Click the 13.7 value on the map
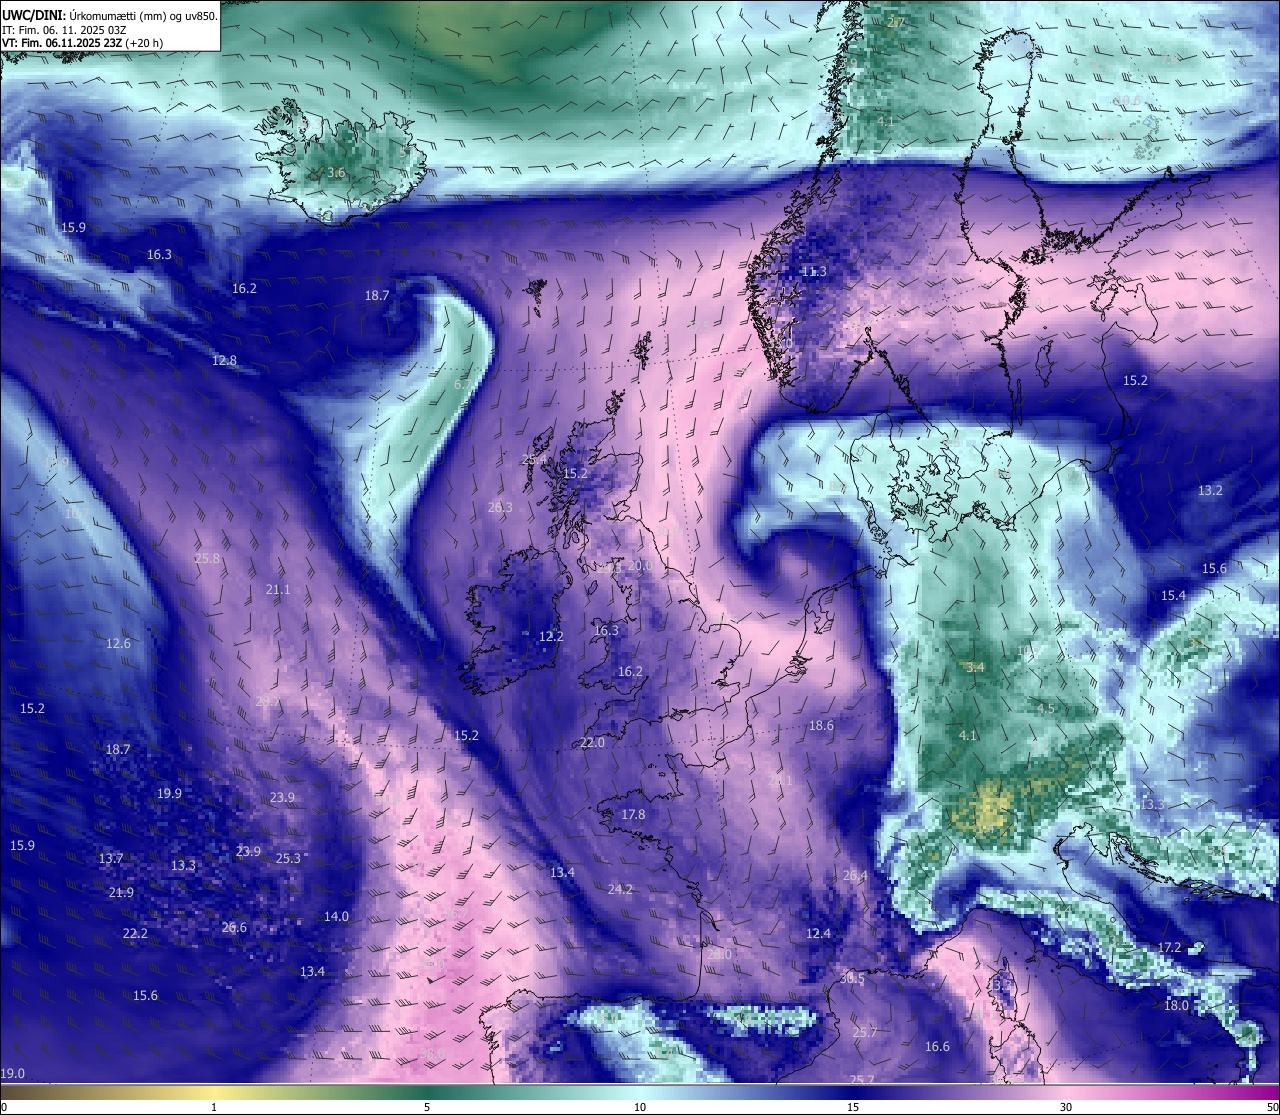This screenshot has width=1280, height=1115. click(110, 859)
